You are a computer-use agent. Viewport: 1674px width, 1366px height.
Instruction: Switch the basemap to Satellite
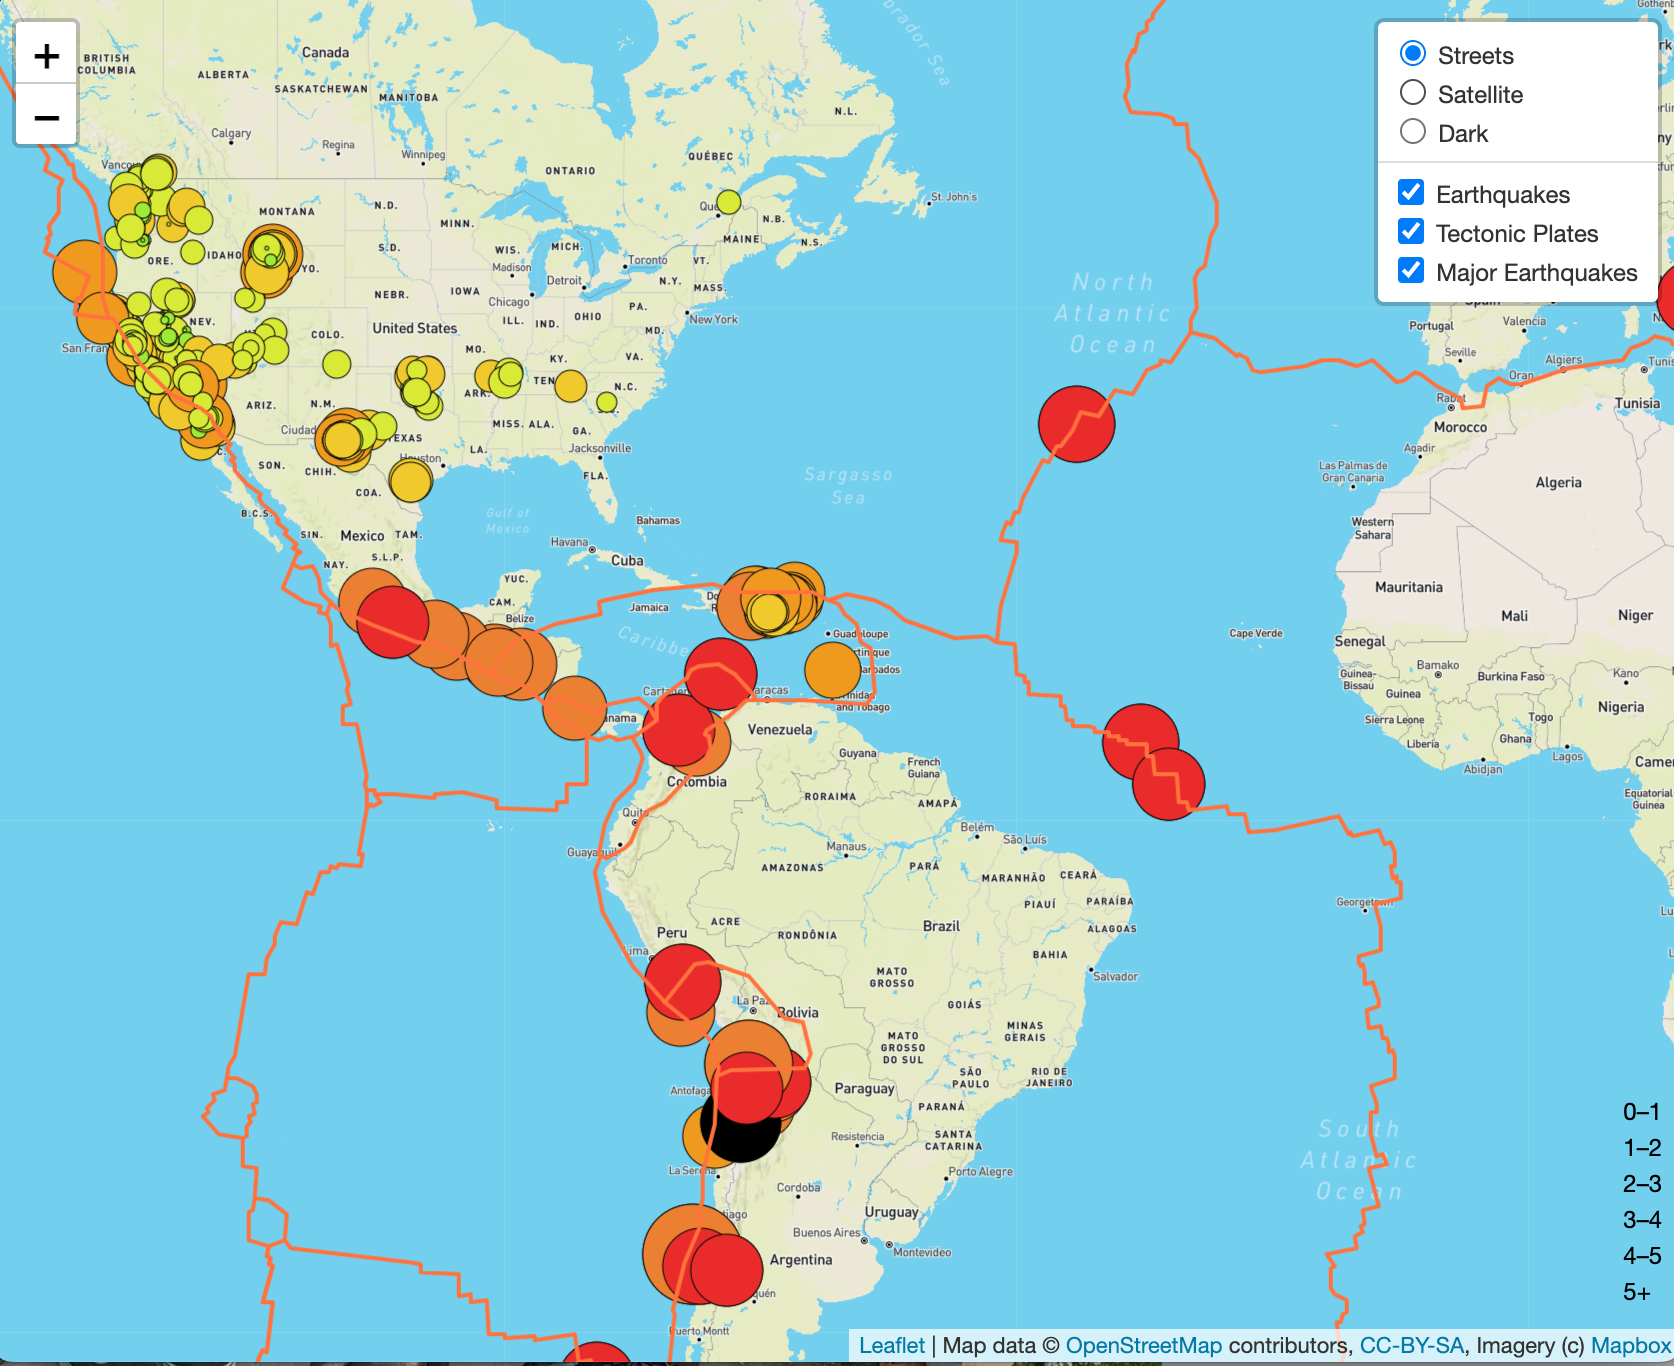(x=1412, y=92)
